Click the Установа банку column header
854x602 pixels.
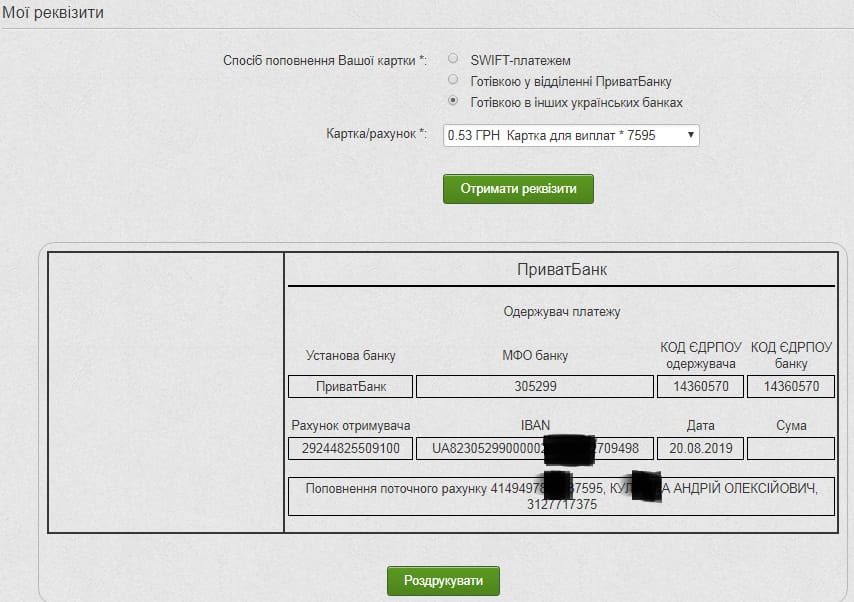[350, 355]
